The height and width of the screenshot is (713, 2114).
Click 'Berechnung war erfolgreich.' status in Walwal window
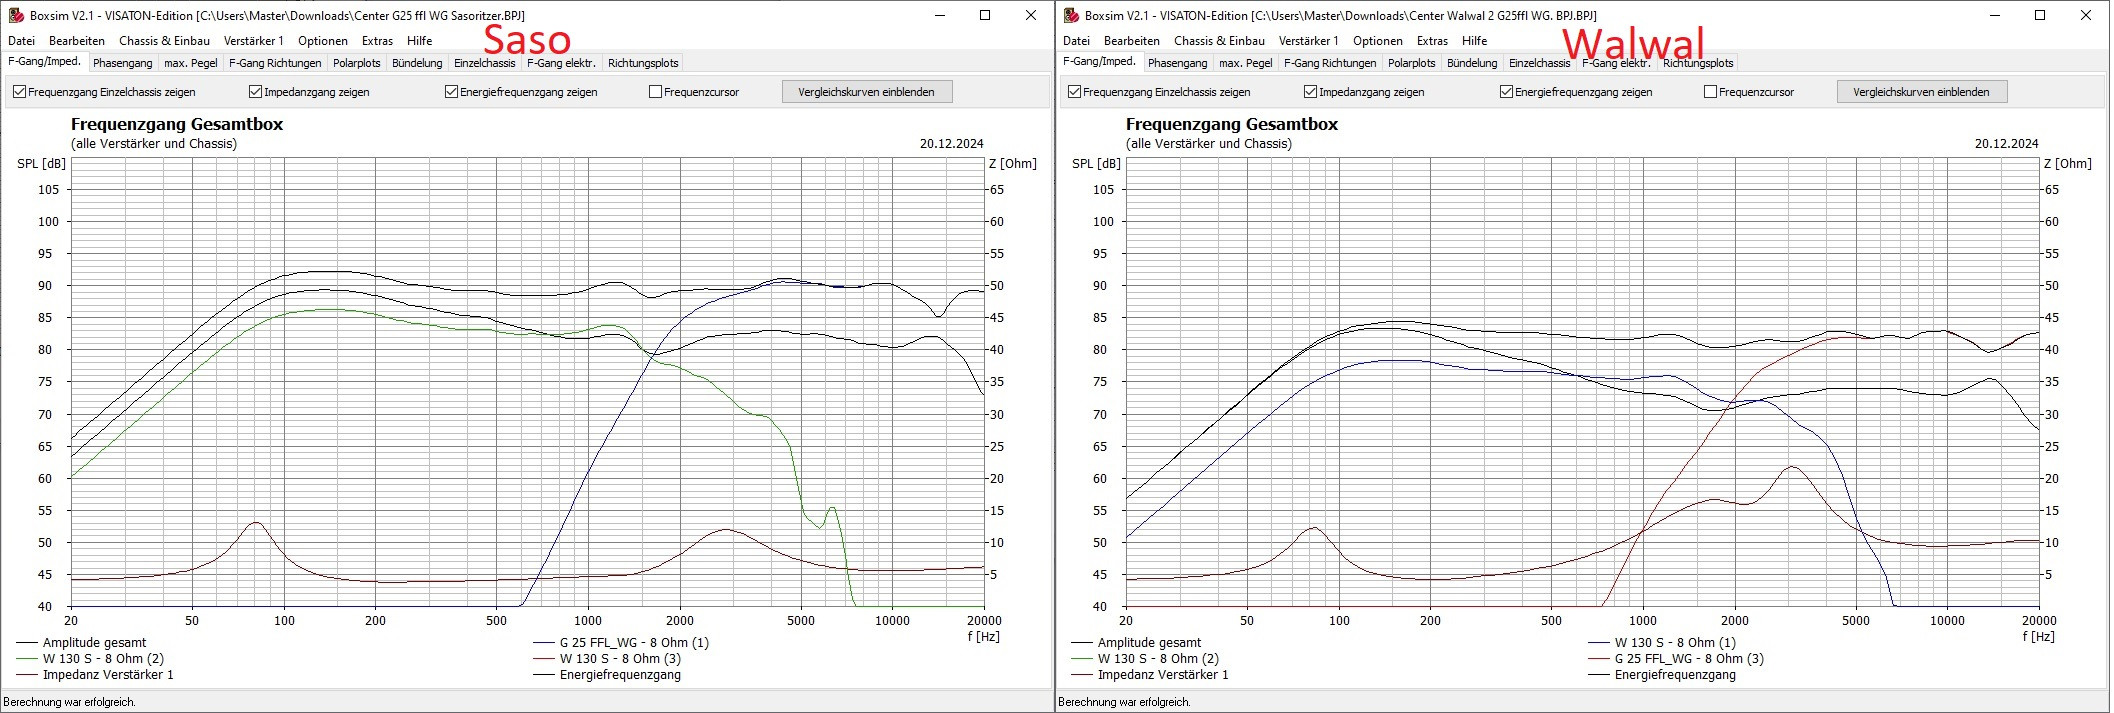pyautogui.click(x=1124, y=702)
